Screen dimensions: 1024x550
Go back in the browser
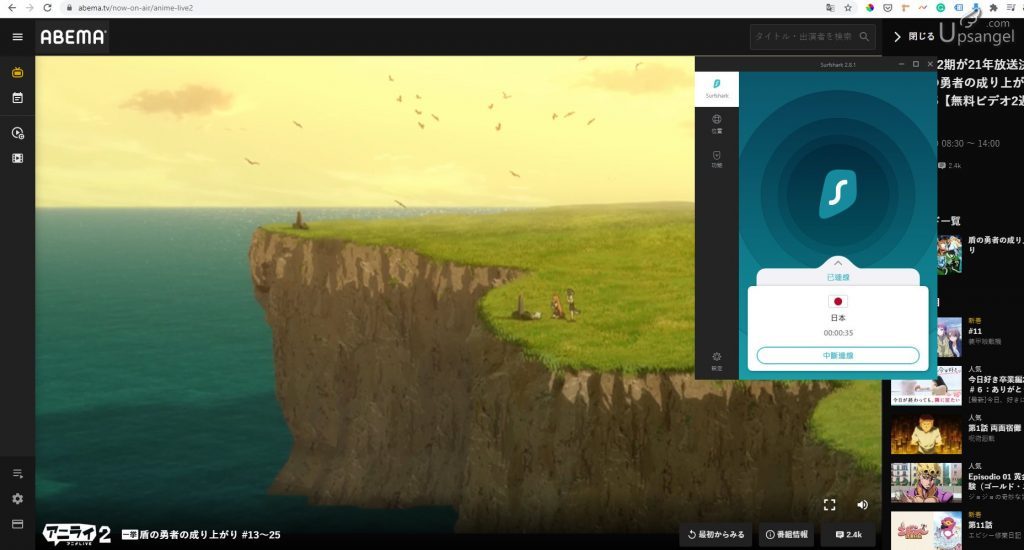tap(12, 8)
